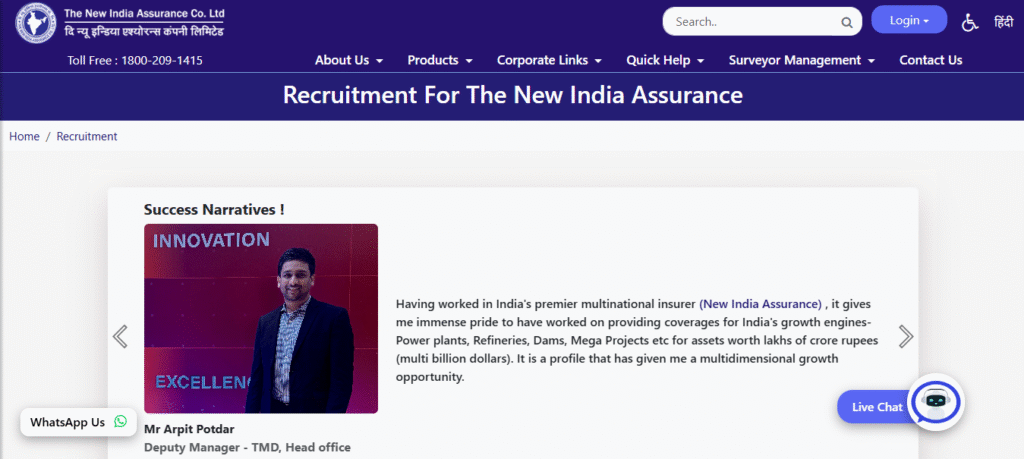
Task: Show previous success narrative with left arrow
Action: 120,336
